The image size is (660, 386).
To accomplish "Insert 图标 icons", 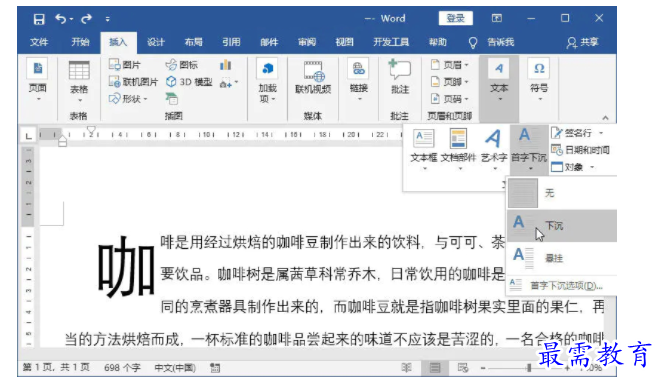I will pos(181,65).
